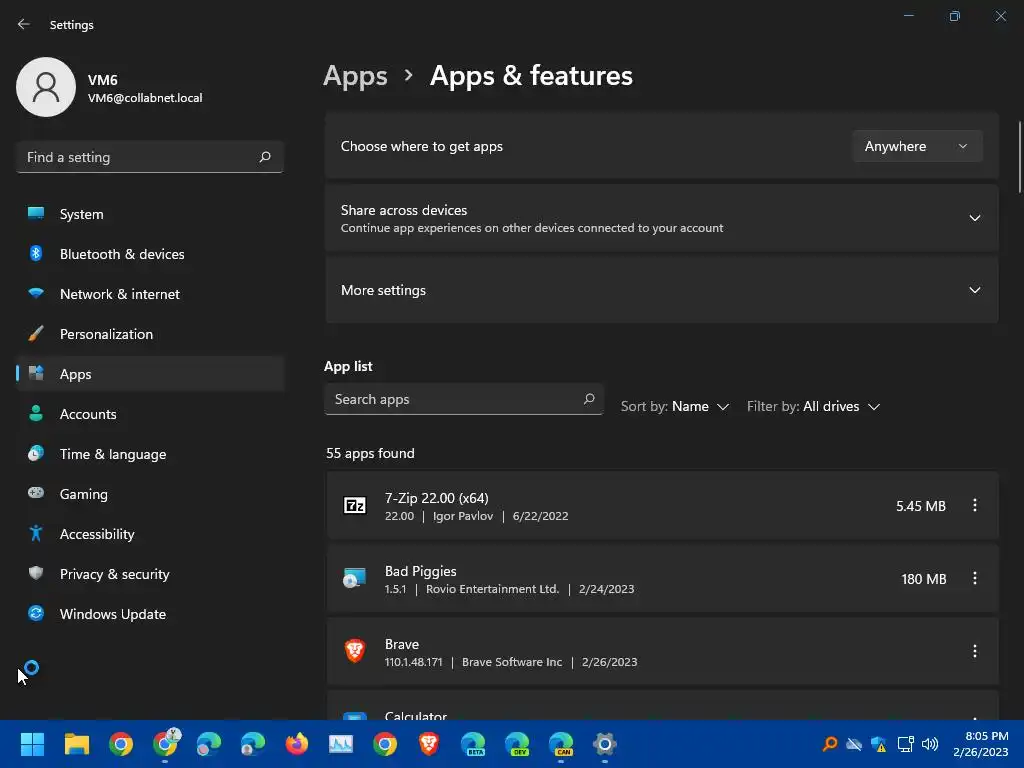The width and height of the screenshot is (1024, 768).
Task: Open the Windows Start menu
Action: [x=32, y=744]
